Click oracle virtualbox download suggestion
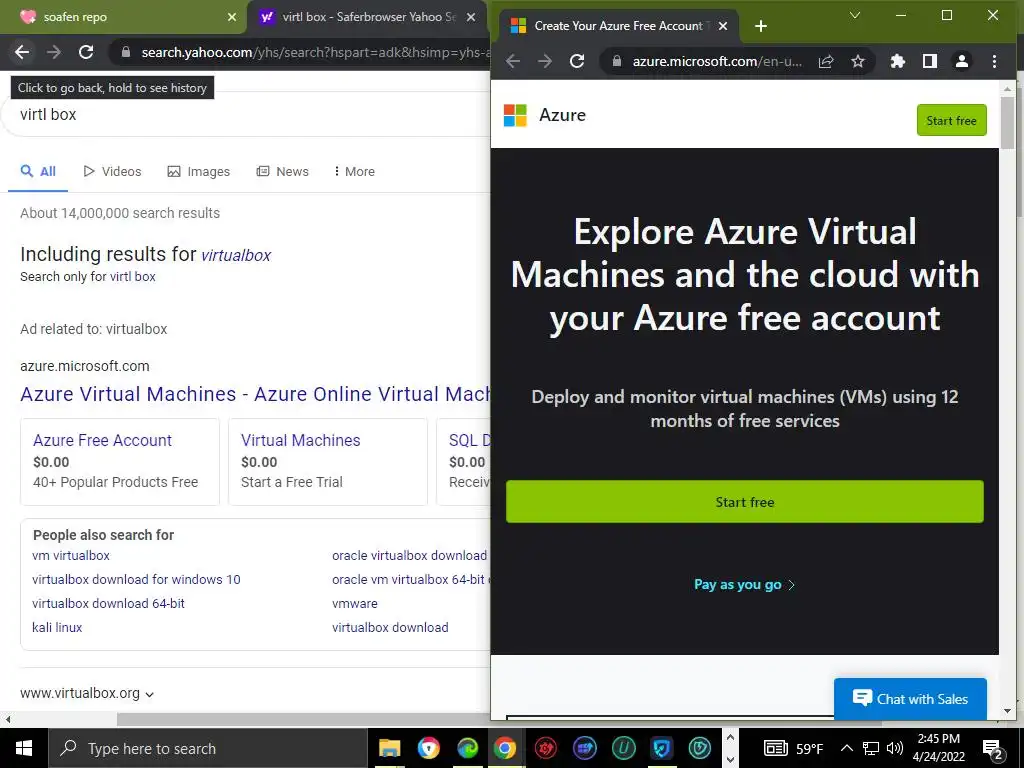Screen dimensions: 1024x768 [409, 555]
